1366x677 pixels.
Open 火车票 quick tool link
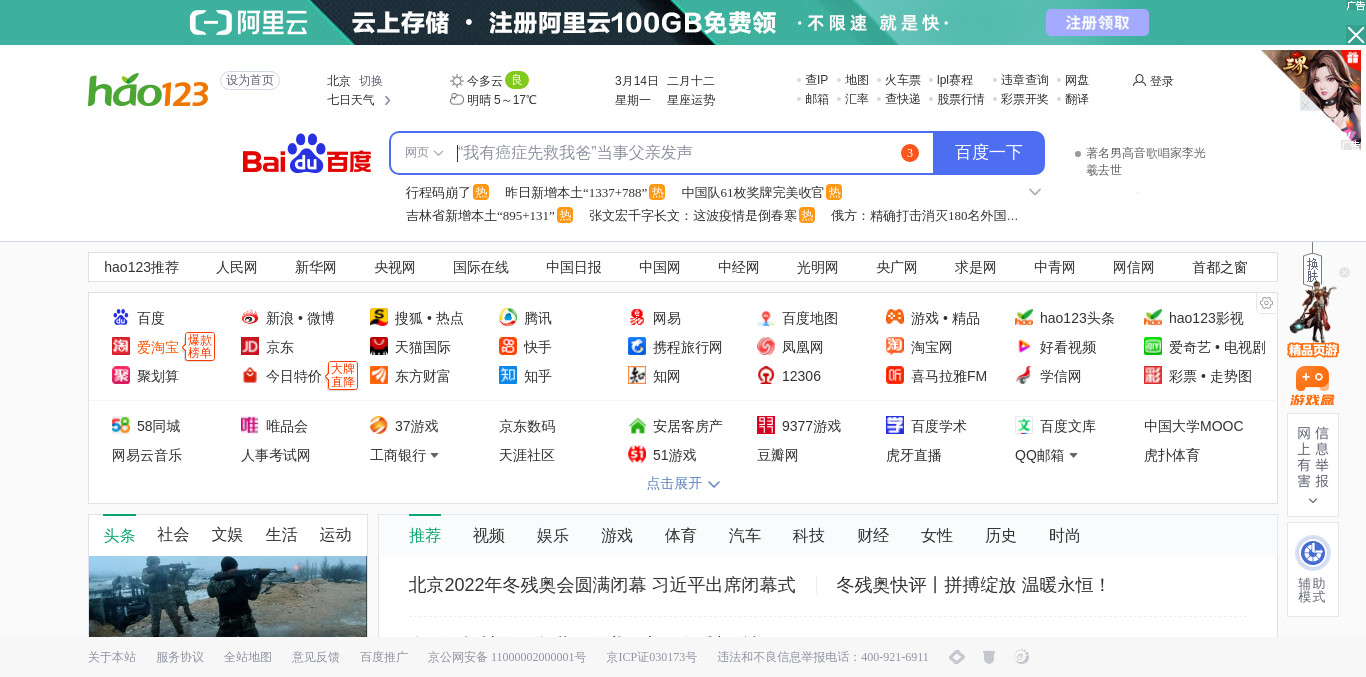click(903, 80)
